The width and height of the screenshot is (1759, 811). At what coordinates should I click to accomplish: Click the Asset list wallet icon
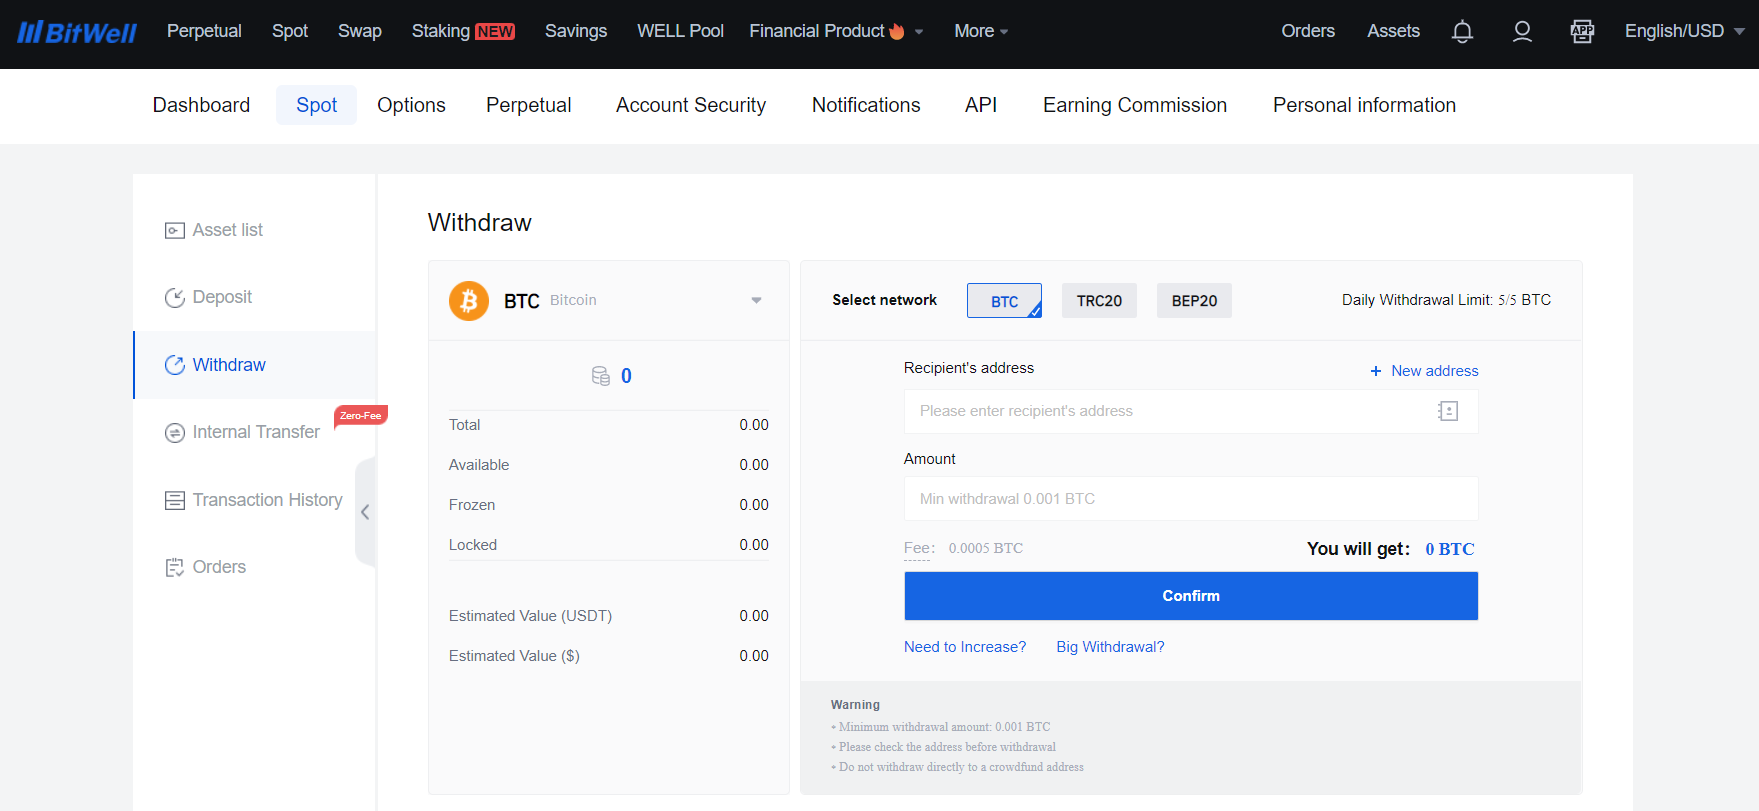(175, 231)
